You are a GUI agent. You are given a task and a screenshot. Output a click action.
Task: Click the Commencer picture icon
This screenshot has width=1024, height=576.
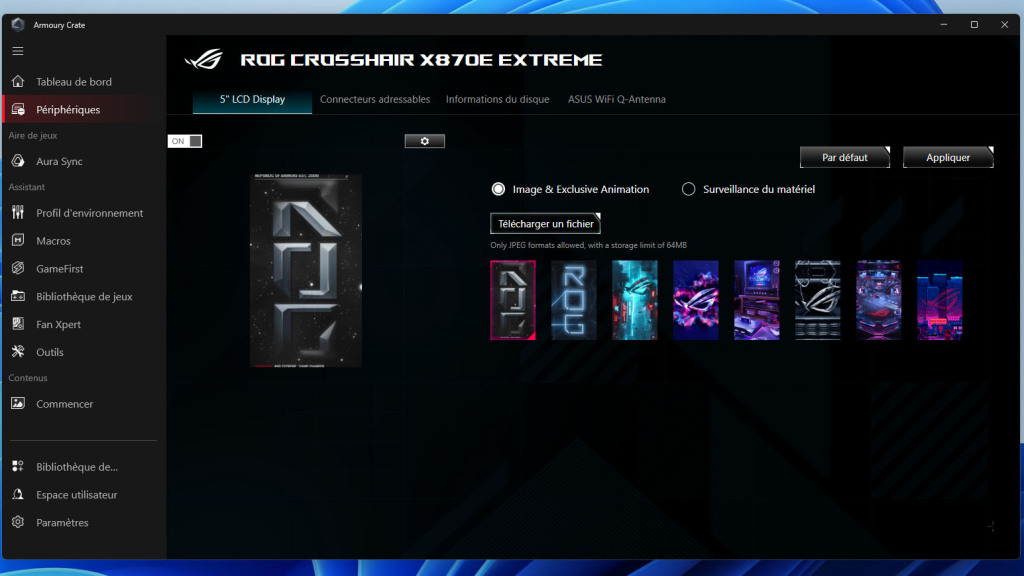[x=18, y=404]
